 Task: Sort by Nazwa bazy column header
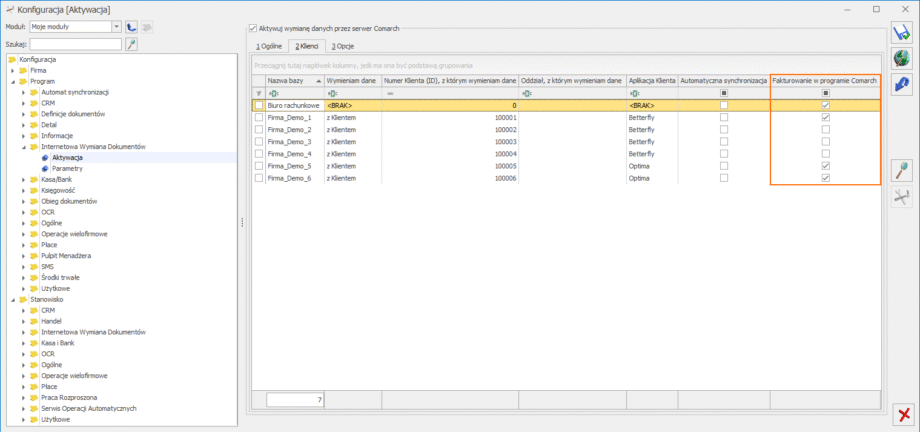tap(290, 79)
